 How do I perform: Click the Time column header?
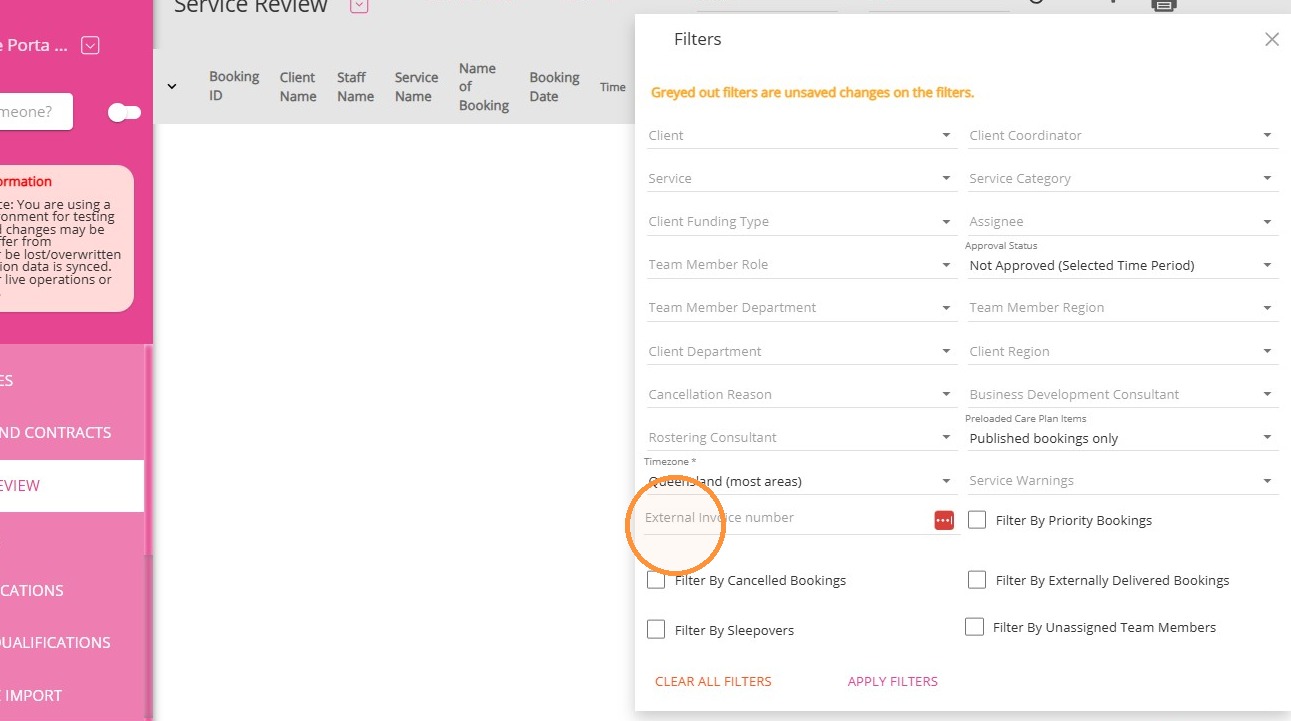(x=613, y=87)
